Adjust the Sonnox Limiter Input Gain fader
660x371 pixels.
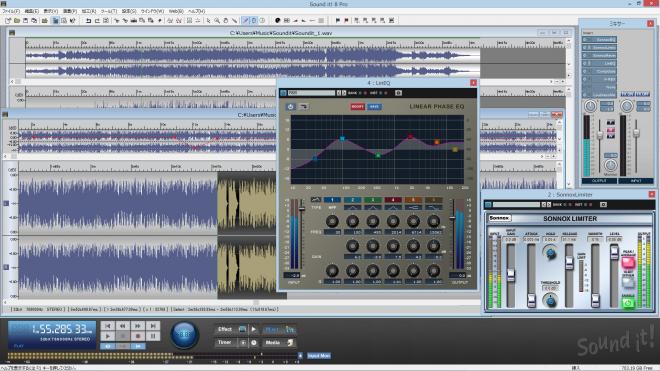coord(511,275)
